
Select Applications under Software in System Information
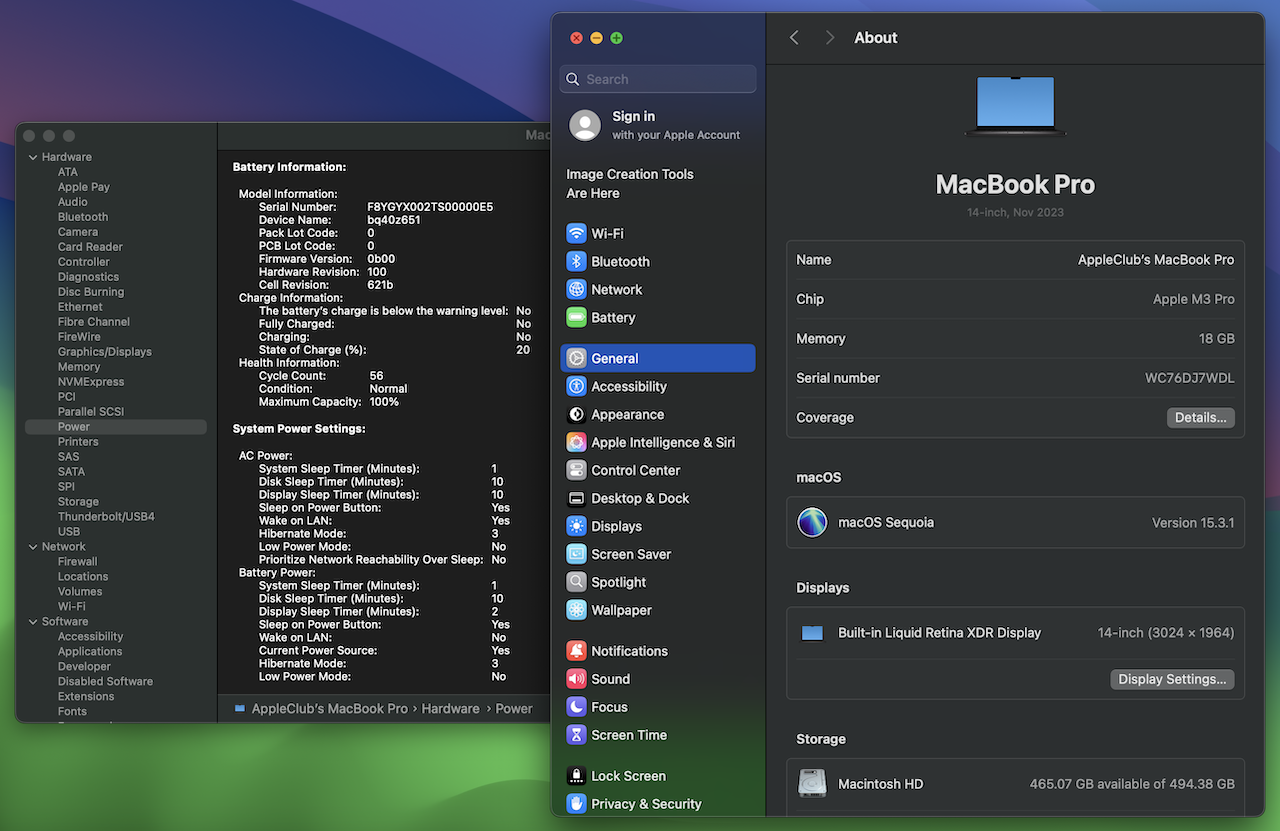(x=90, y=652)
